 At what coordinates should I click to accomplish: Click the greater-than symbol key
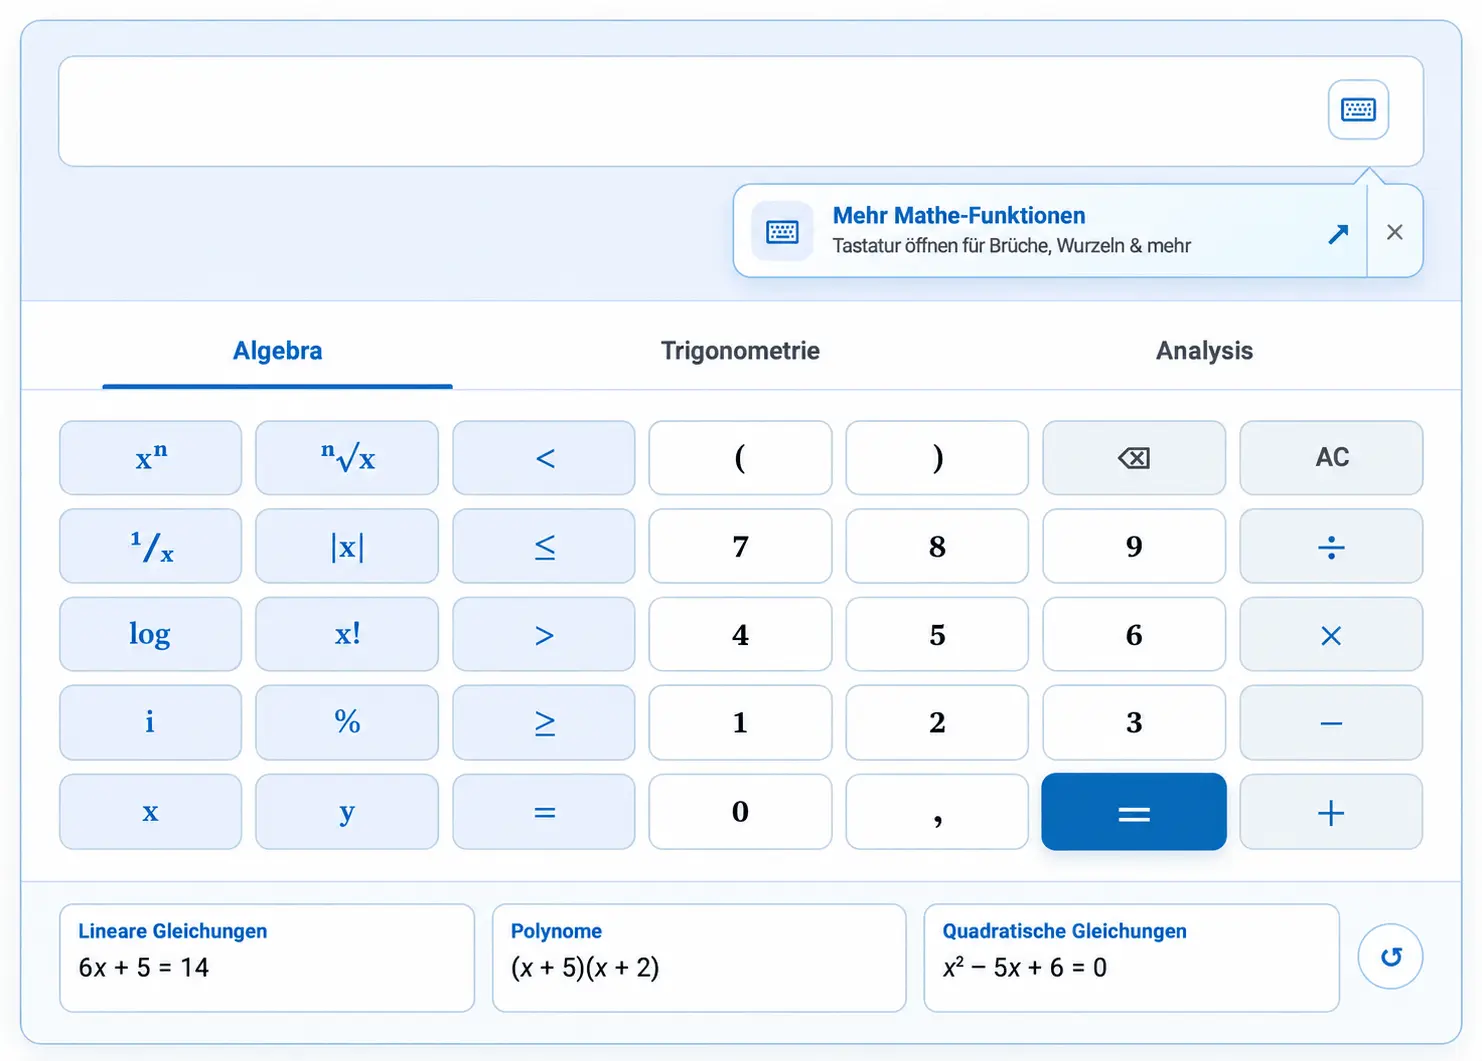point(544,634)
